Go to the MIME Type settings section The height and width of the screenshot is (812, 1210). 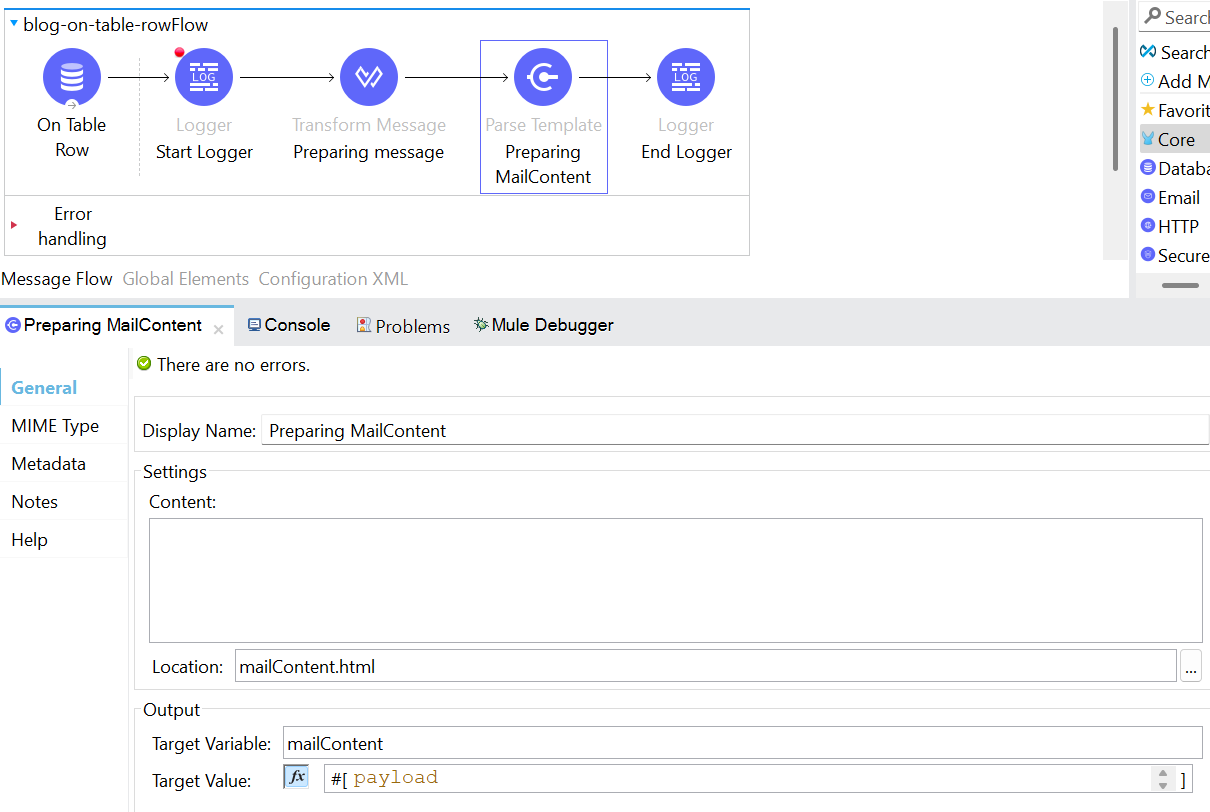point(55,426)
